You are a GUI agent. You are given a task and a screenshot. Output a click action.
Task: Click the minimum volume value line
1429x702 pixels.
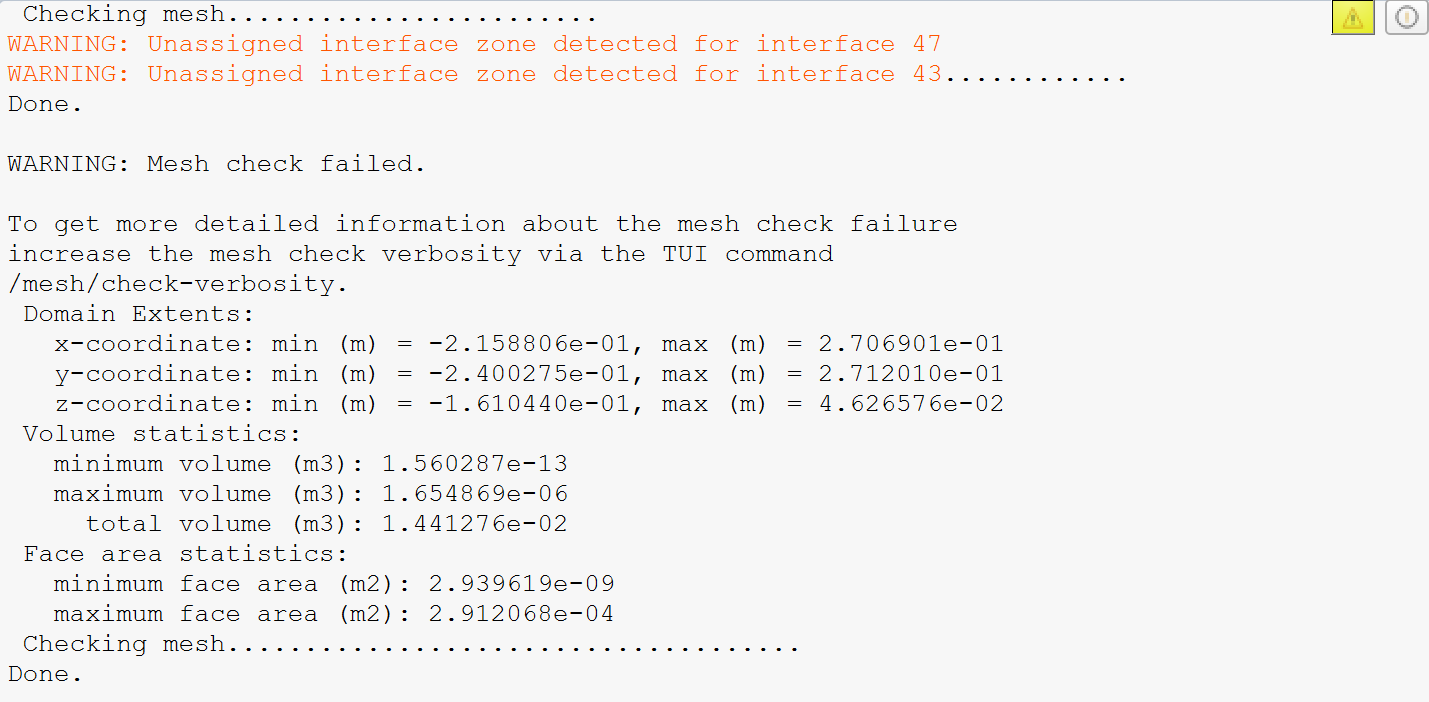tap(310, 464)
